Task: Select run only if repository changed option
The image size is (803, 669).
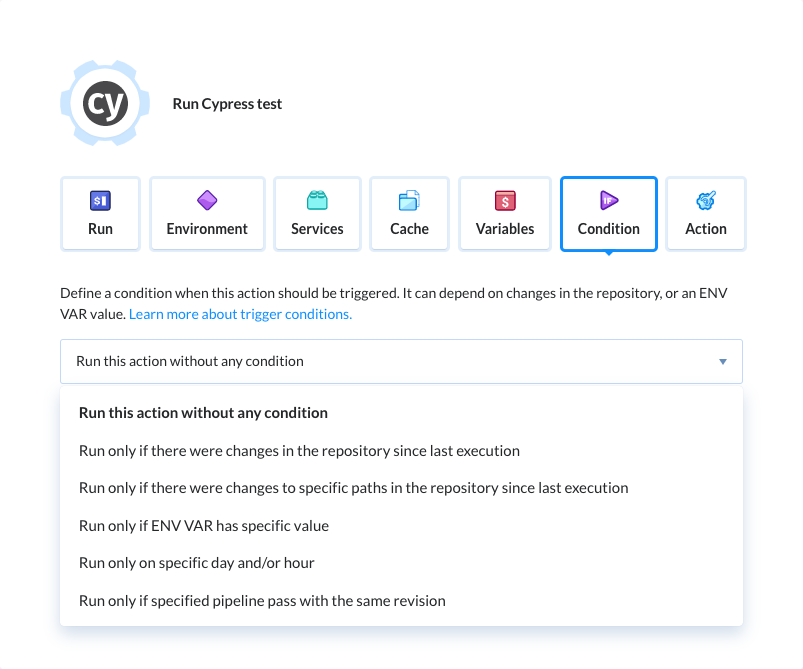Action: pyautogui.click(x=299, y=451)
